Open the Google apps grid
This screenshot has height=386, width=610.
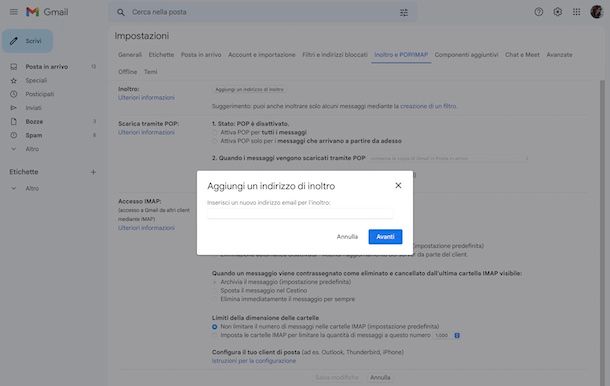(577, 12)
